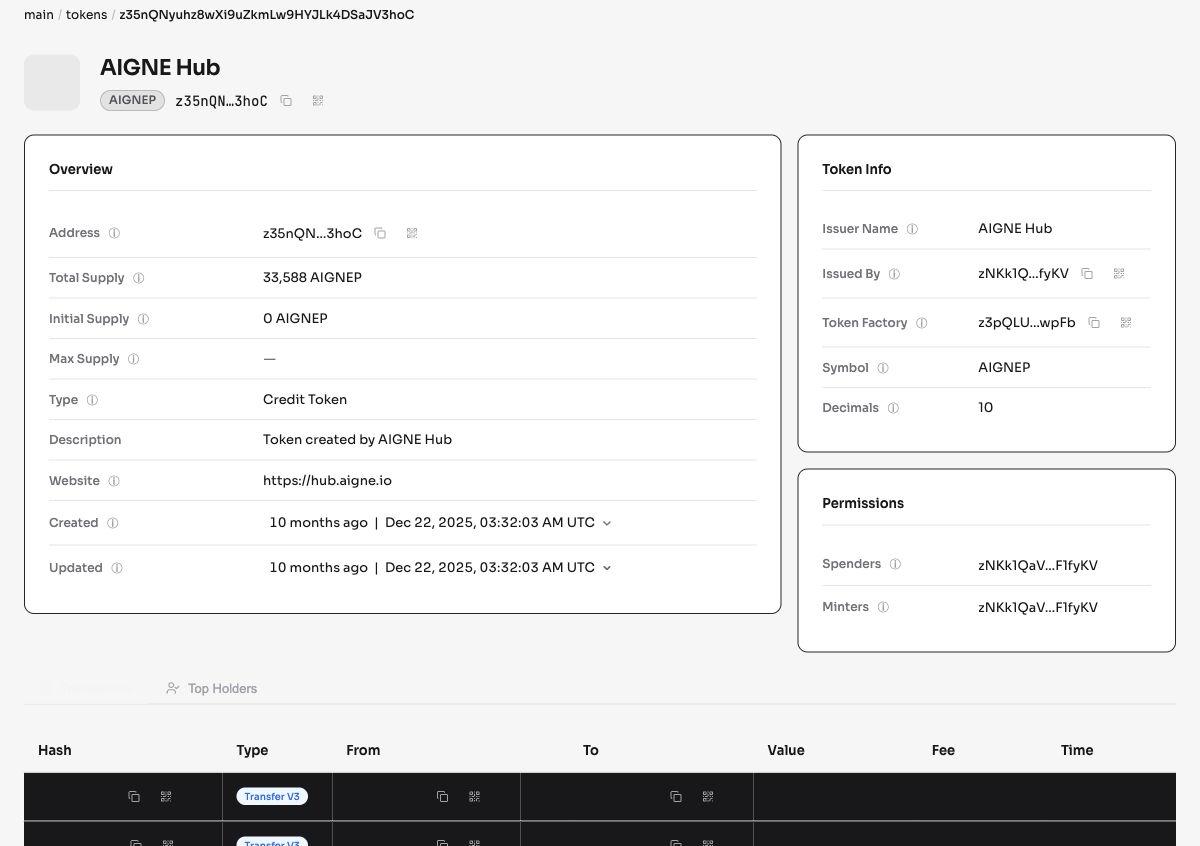Screen dimensions: 1200x846
Task: Click the full token address in the breadcrumb
Action: pos(267,15)
